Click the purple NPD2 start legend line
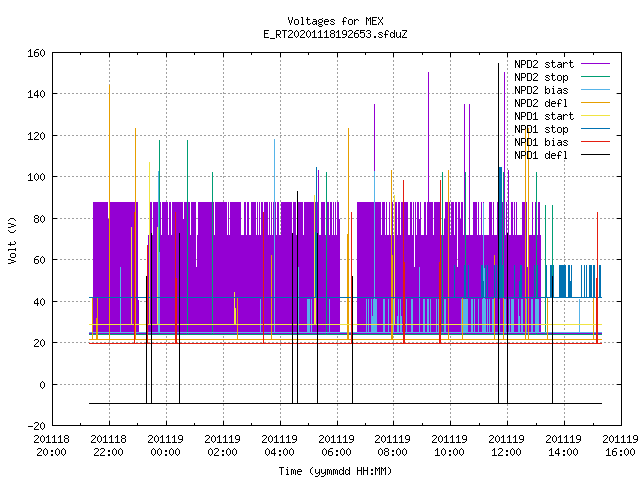This screenshot has height=480, width=640. coord(596,64)
